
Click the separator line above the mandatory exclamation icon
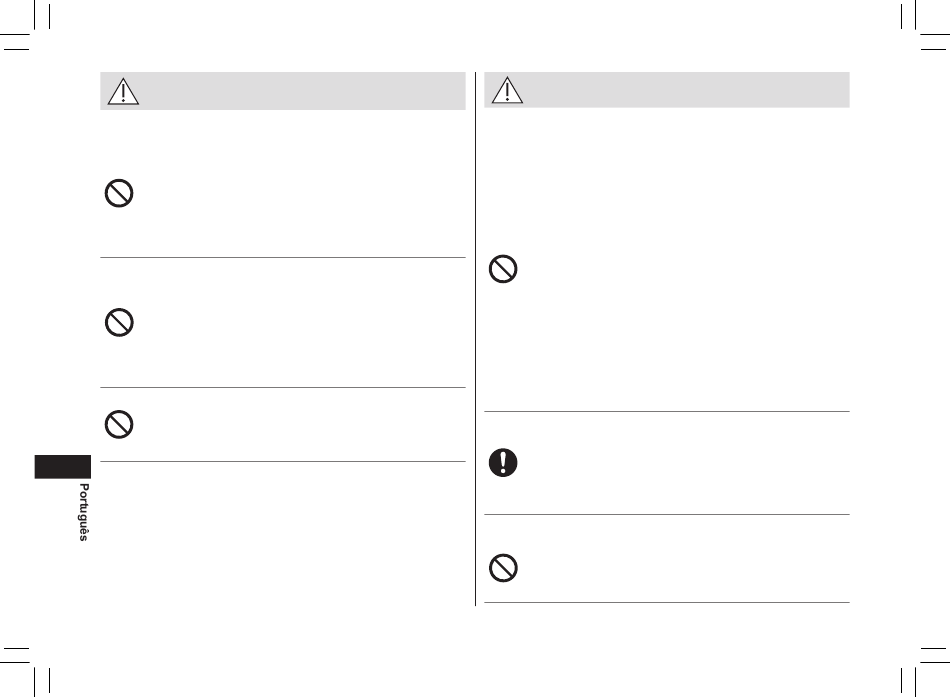667,412
